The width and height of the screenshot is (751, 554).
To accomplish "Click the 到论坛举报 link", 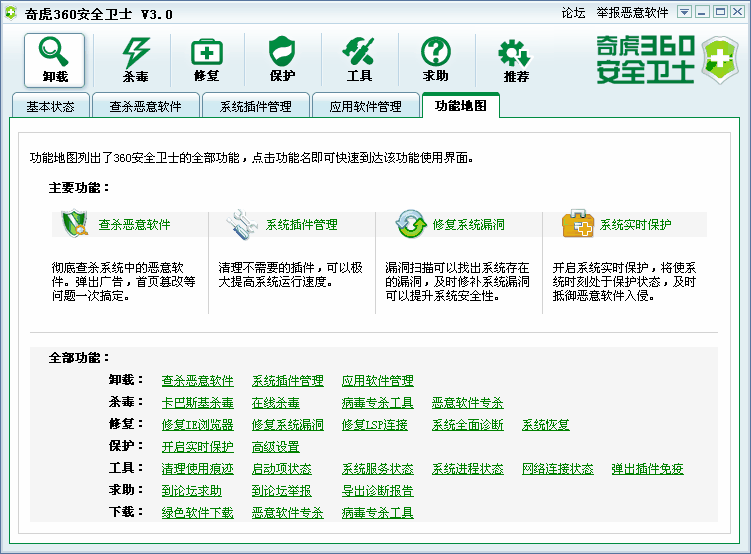I will [x=282, y=491].
